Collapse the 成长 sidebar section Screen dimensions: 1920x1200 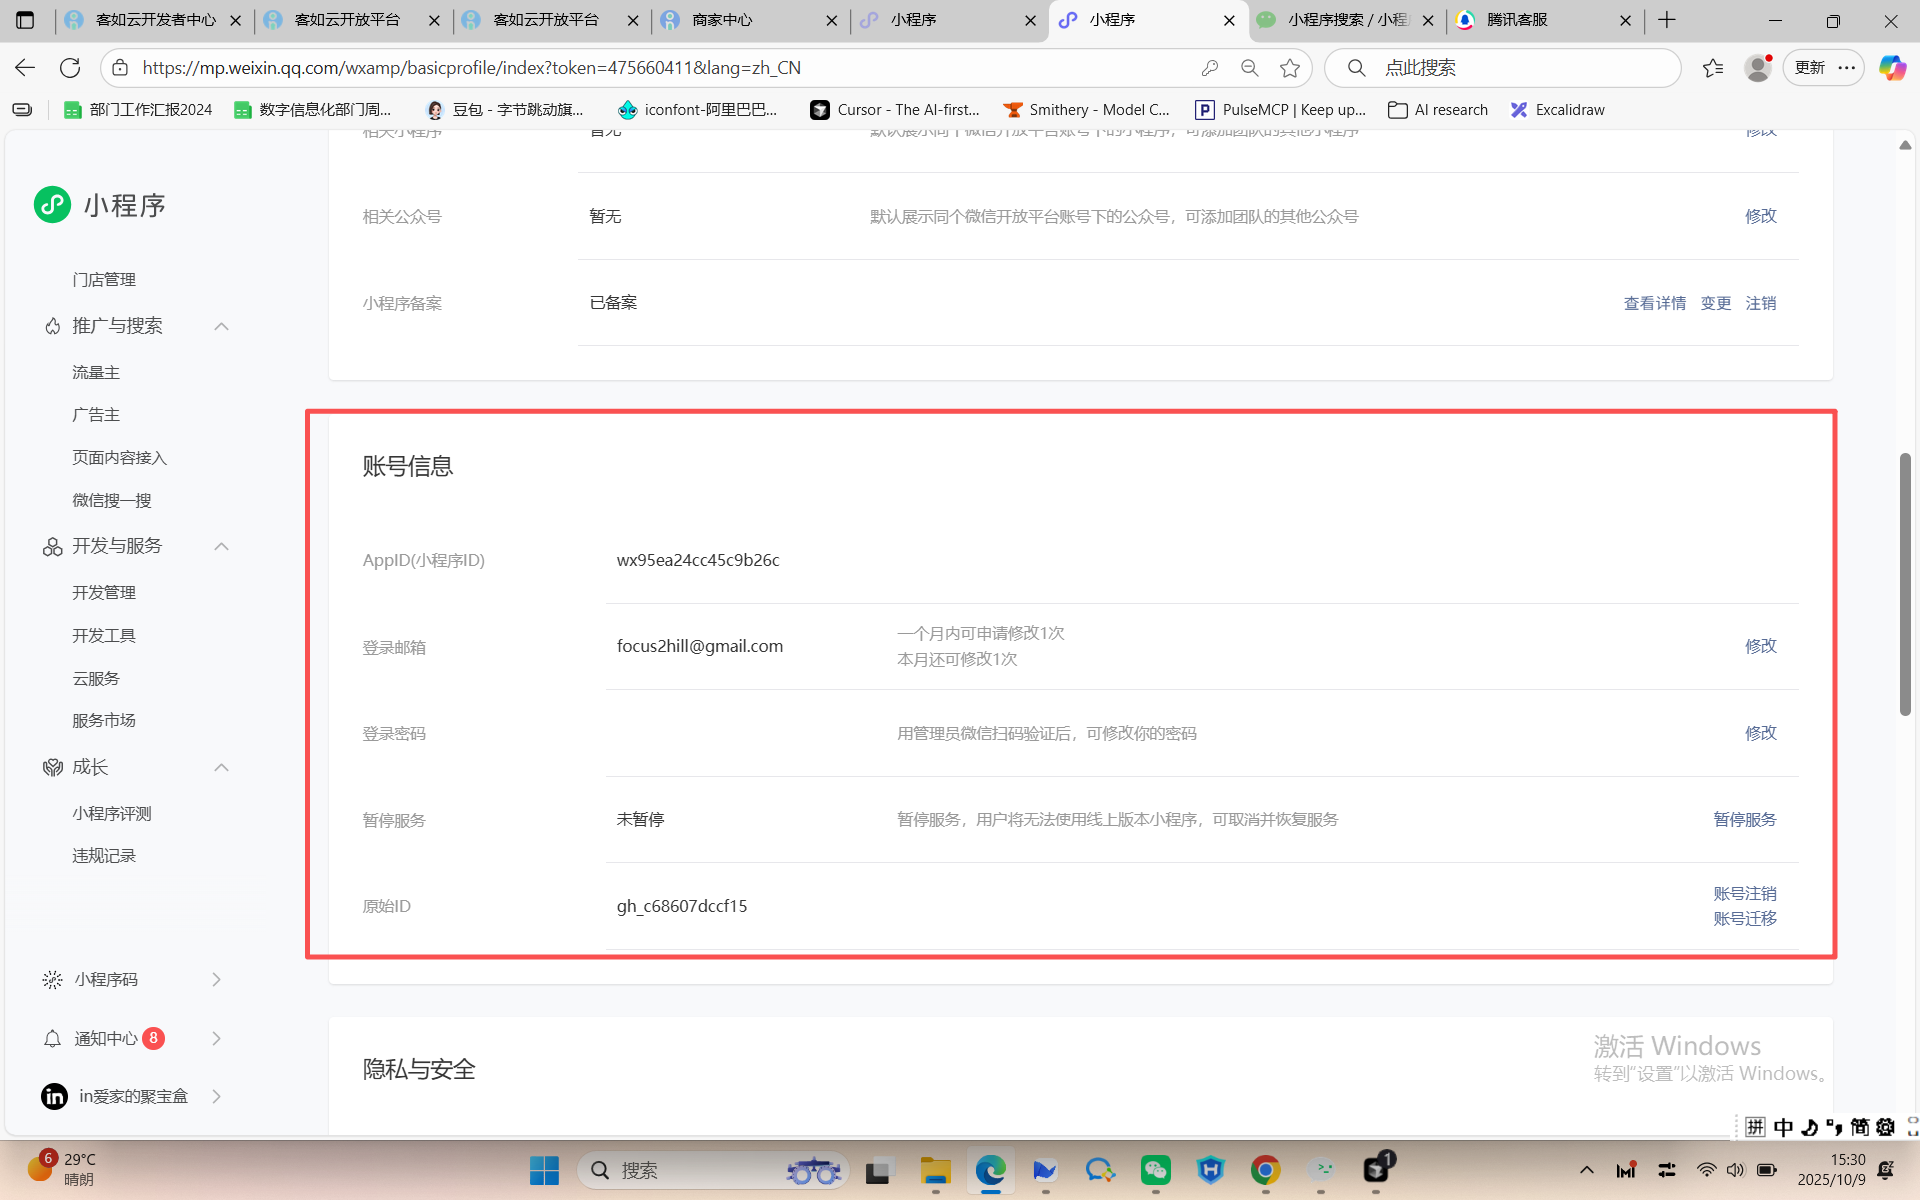(221, 767)
